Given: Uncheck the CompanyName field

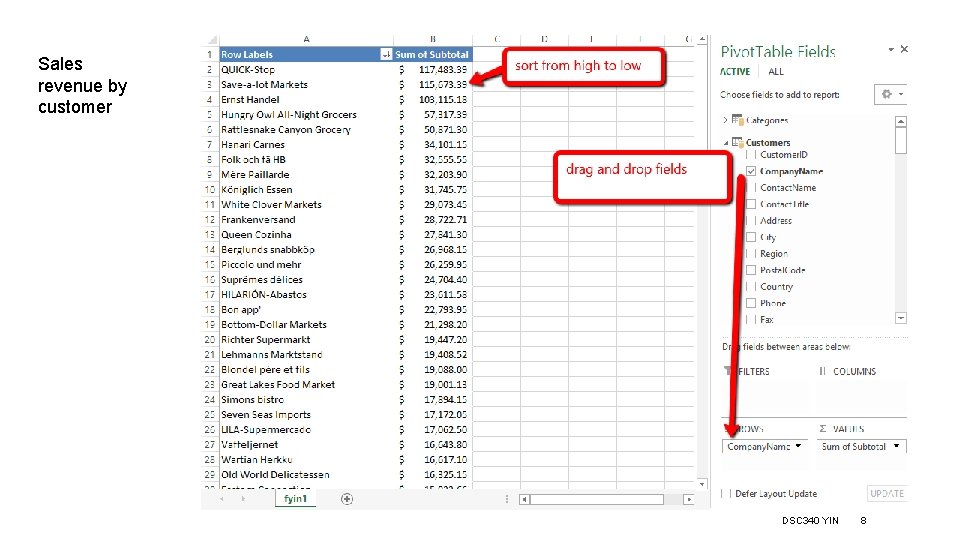Looking at the screenshot, I should (x=751, y=171).
